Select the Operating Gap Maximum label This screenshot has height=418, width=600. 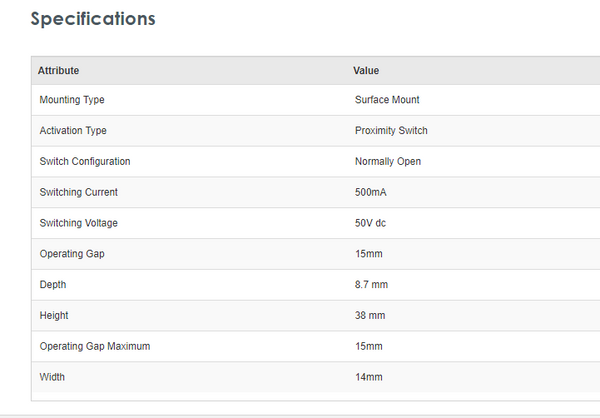pyautogui.click(x=94, y=346)
